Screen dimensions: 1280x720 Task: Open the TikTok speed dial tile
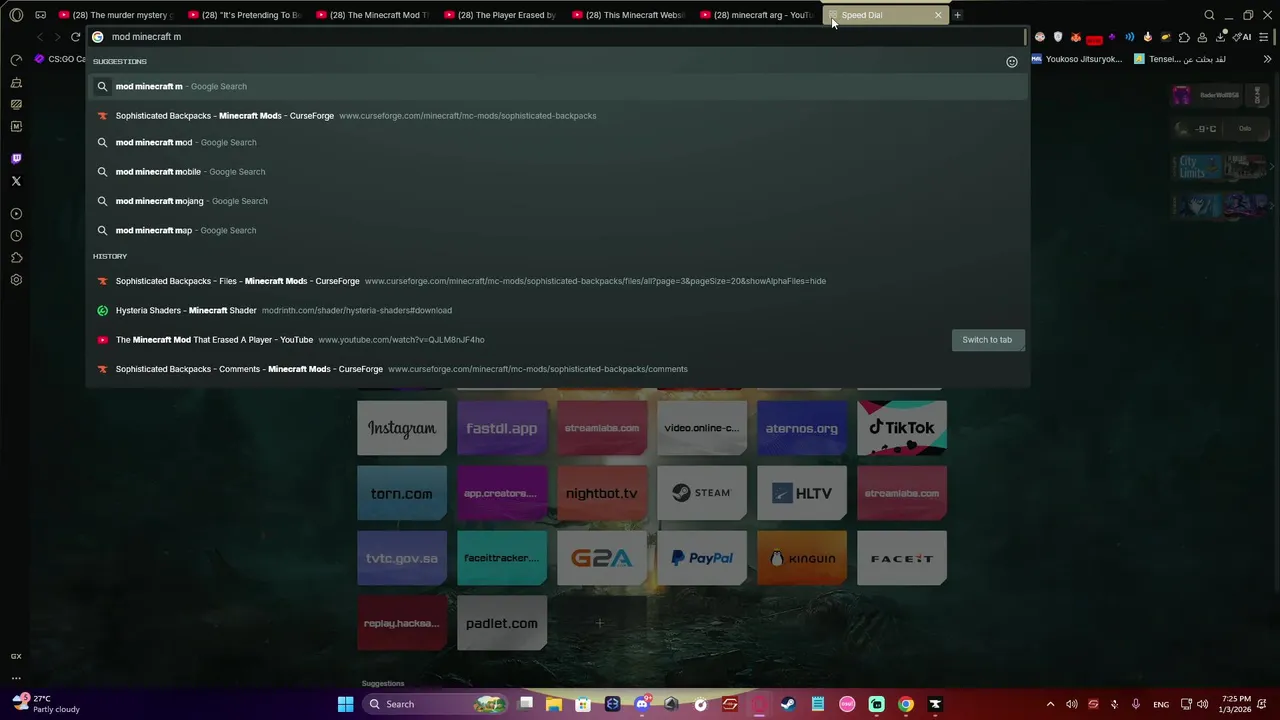coord(902,428)
